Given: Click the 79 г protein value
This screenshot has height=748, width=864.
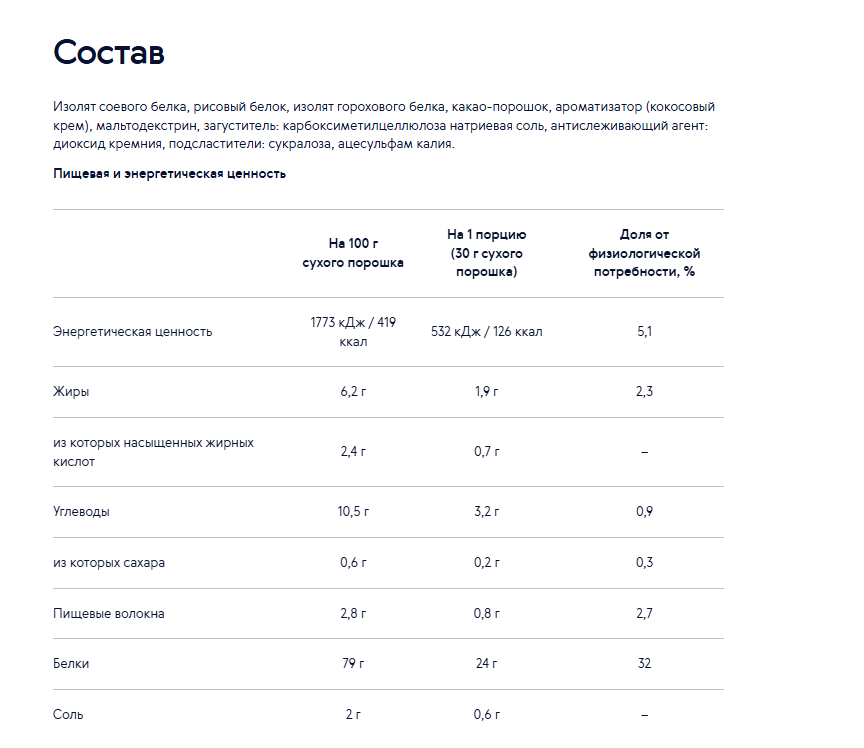Looking at the screenshot, I should click(353, 664).
